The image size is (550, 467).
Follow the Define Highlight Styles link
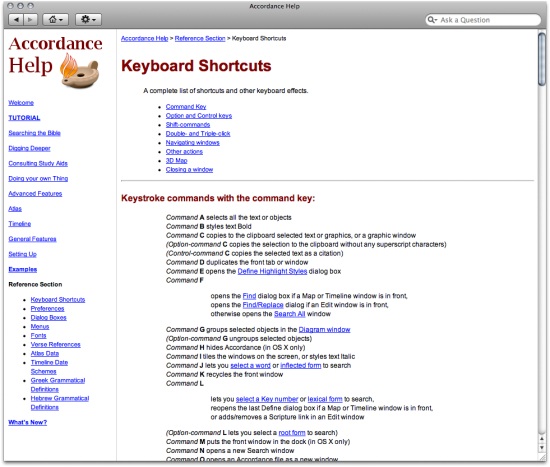[272, 271]
